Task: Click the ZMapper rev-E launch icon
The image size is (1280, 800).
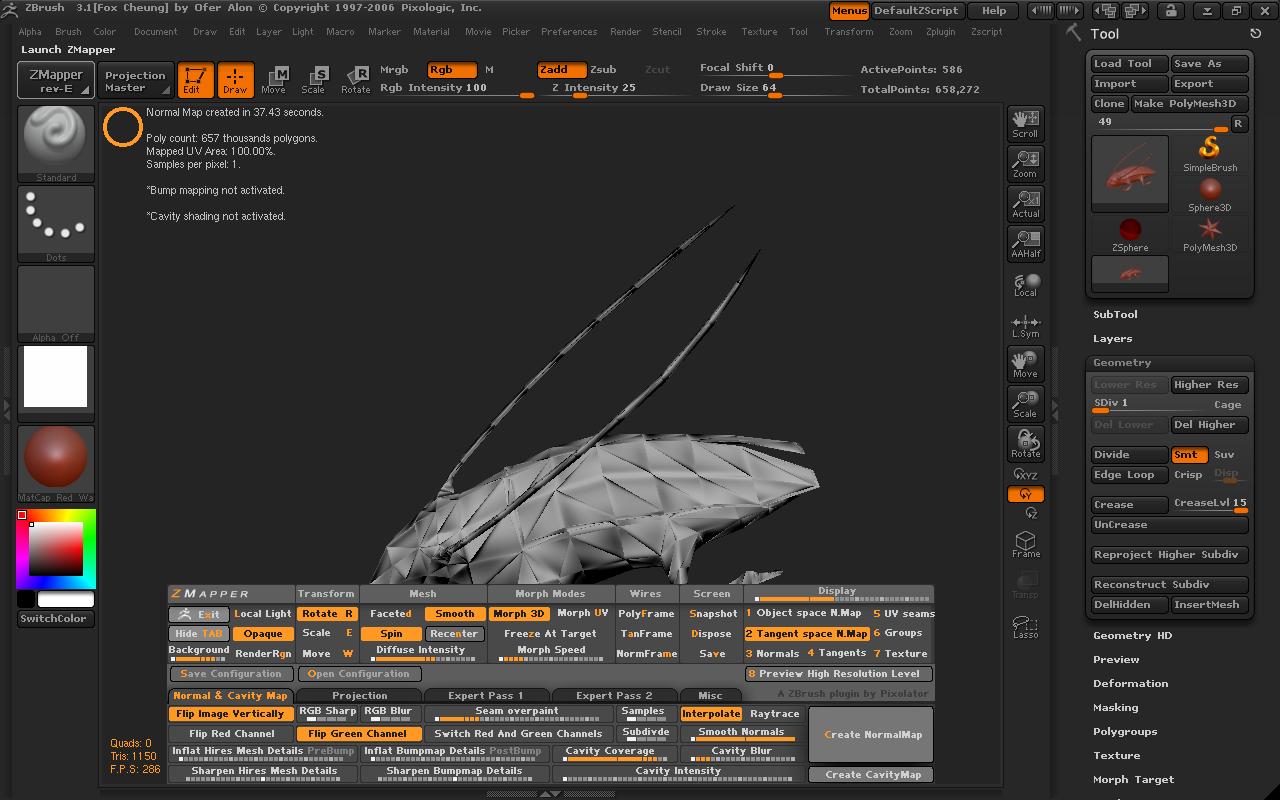Action: tap(56, 80)
